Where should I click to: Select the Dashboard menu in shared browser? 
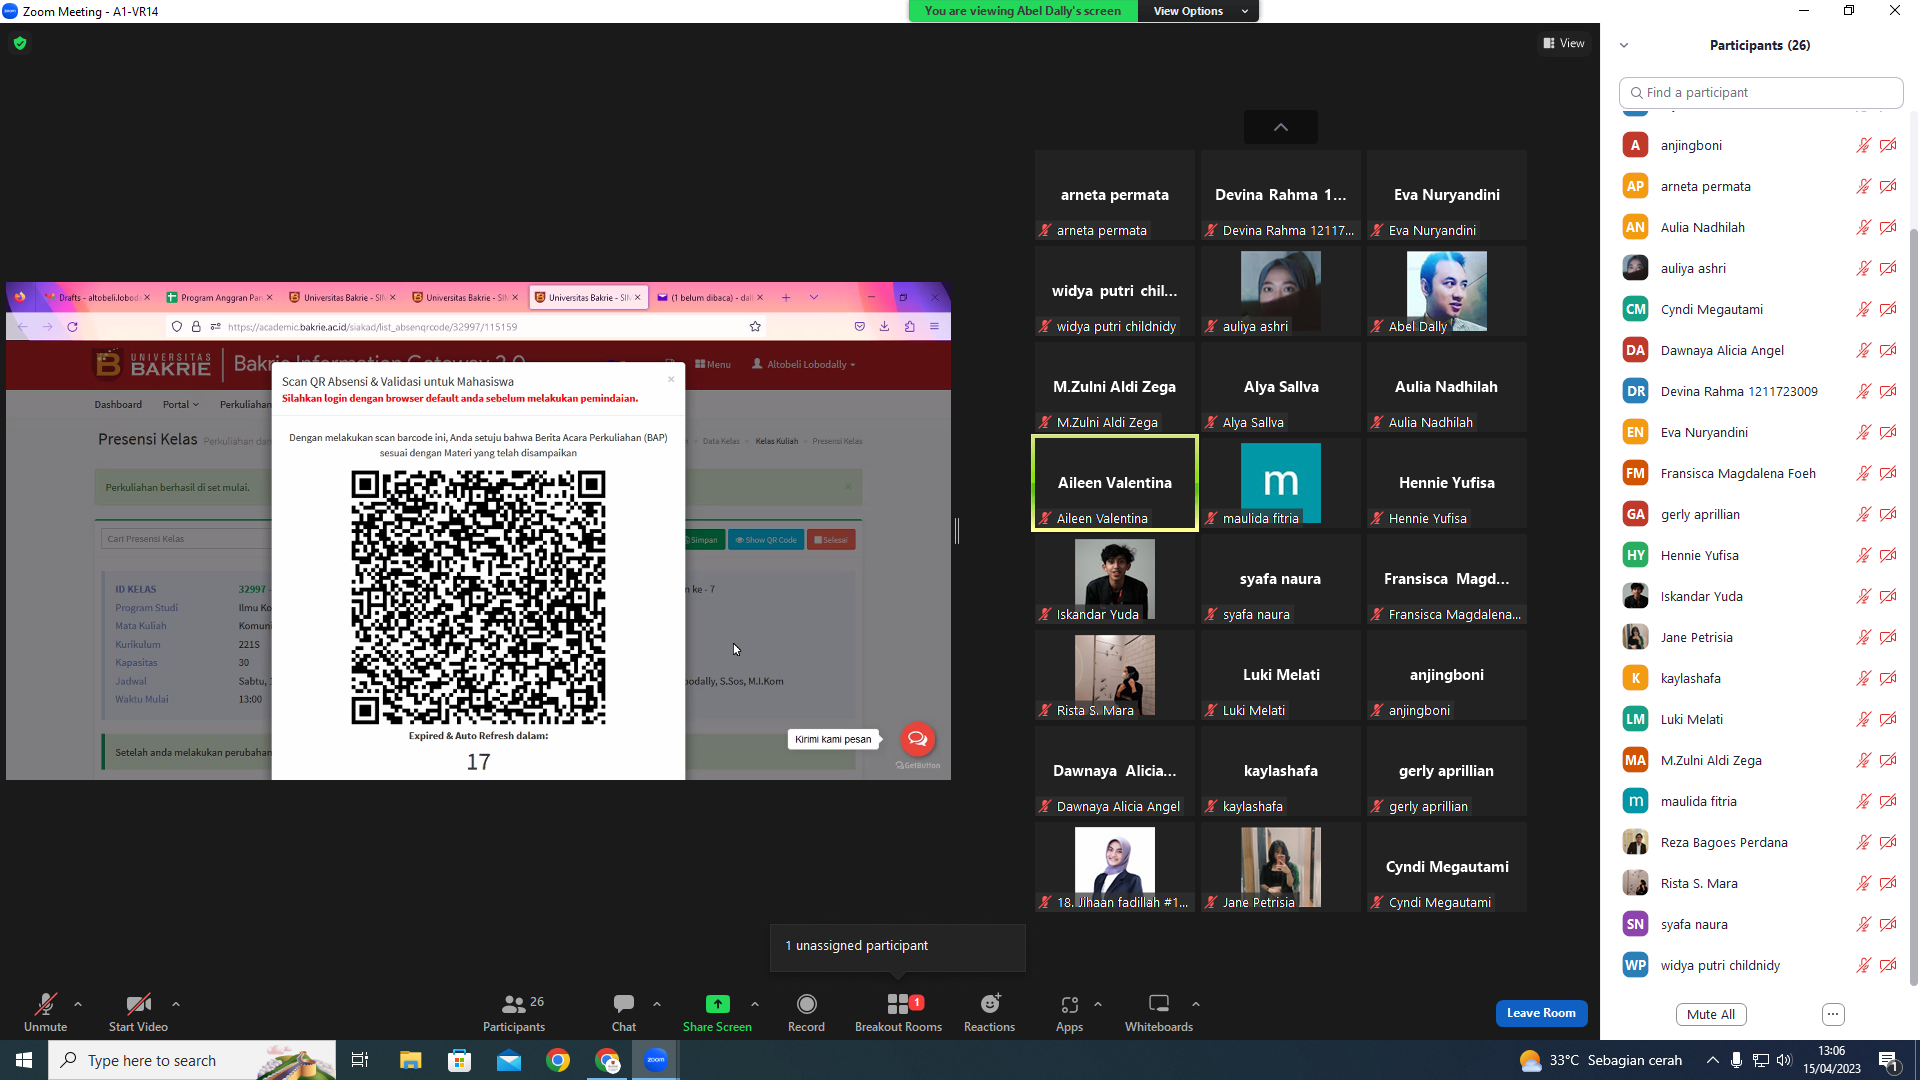point(118,405)
